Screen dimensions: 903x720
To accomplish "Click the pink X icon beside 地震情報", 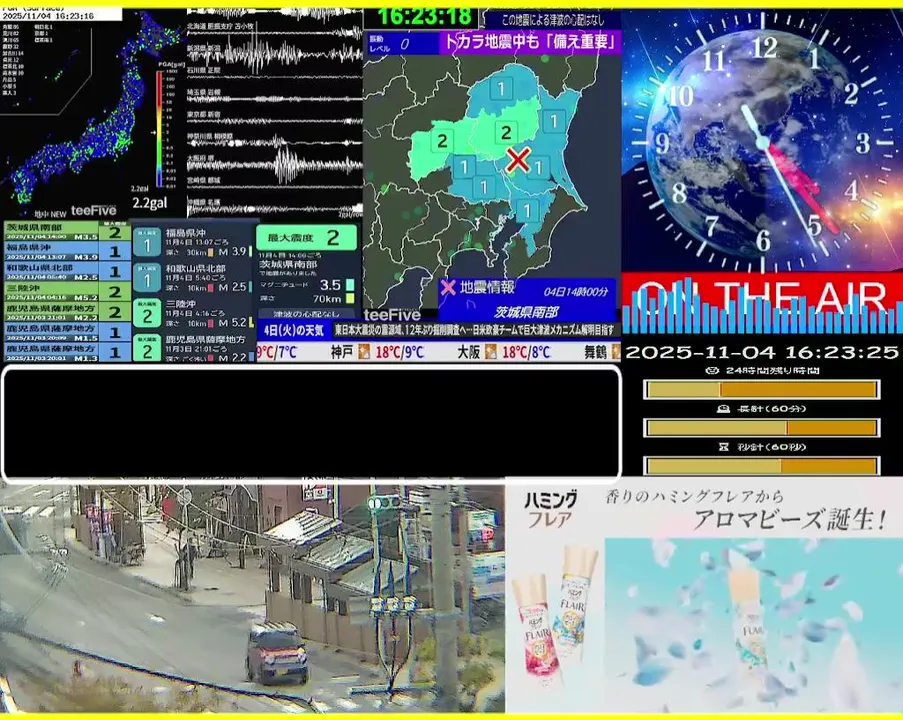I will coord(448,287).
